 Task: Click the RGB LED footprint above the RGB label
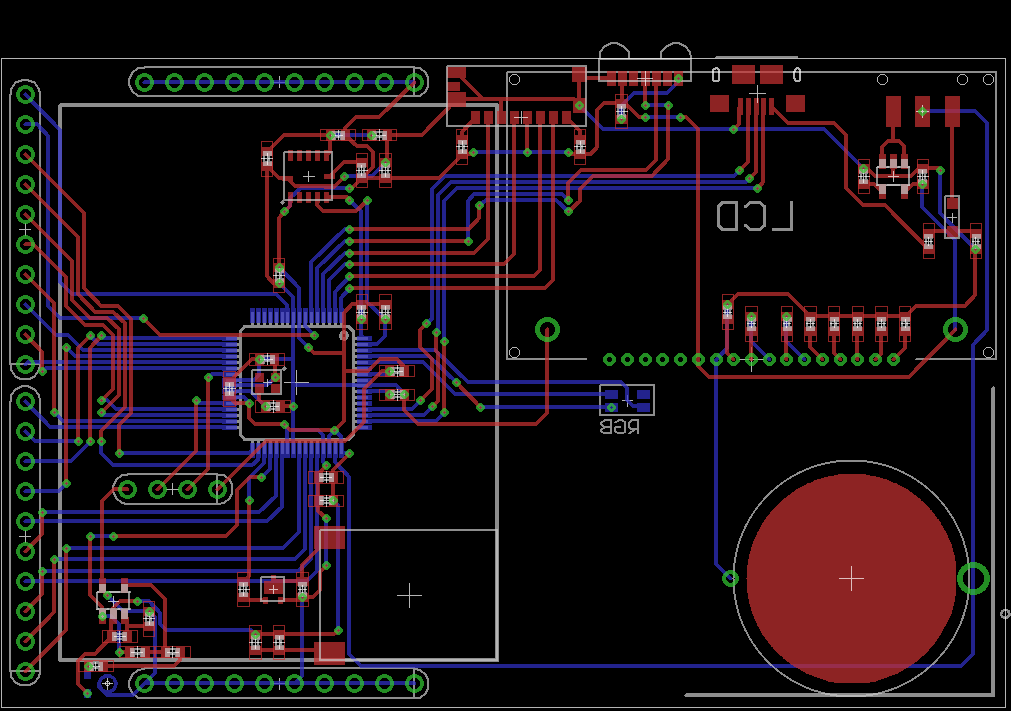point(627,400)
